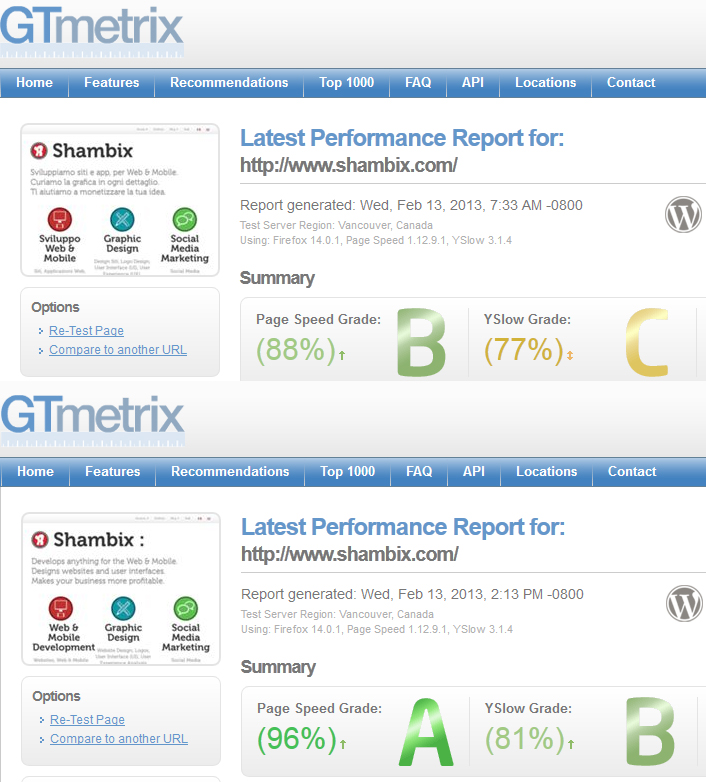
Task: Click the WordPress icon in the 7:33 AM report
Action: pos(683,214)
